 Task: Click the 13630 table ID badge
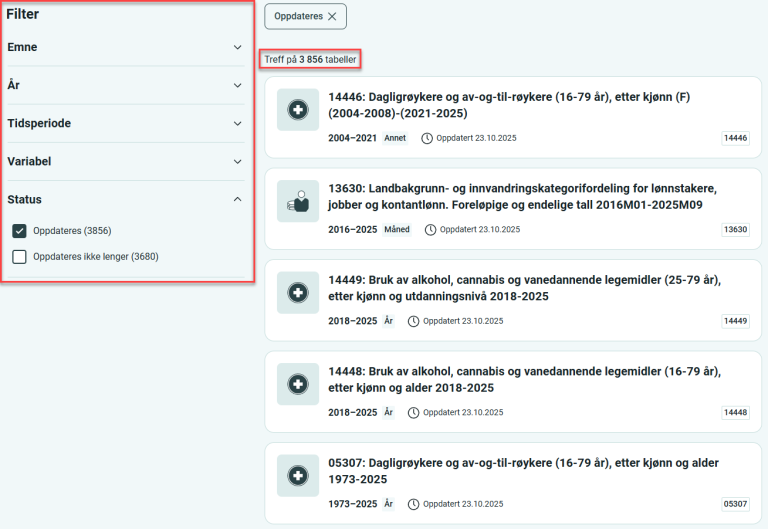coord(735,230)
